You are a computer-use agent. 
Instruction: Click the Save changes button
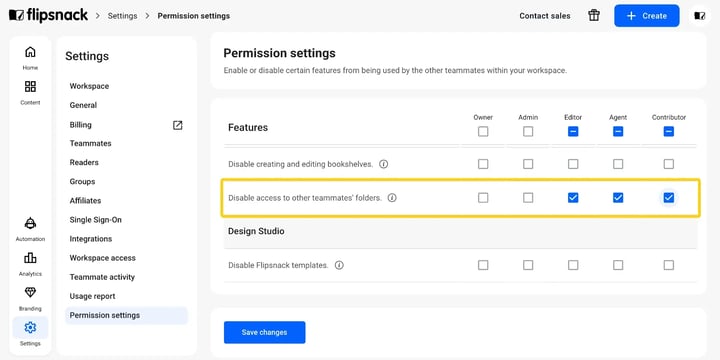coord(264,332)
